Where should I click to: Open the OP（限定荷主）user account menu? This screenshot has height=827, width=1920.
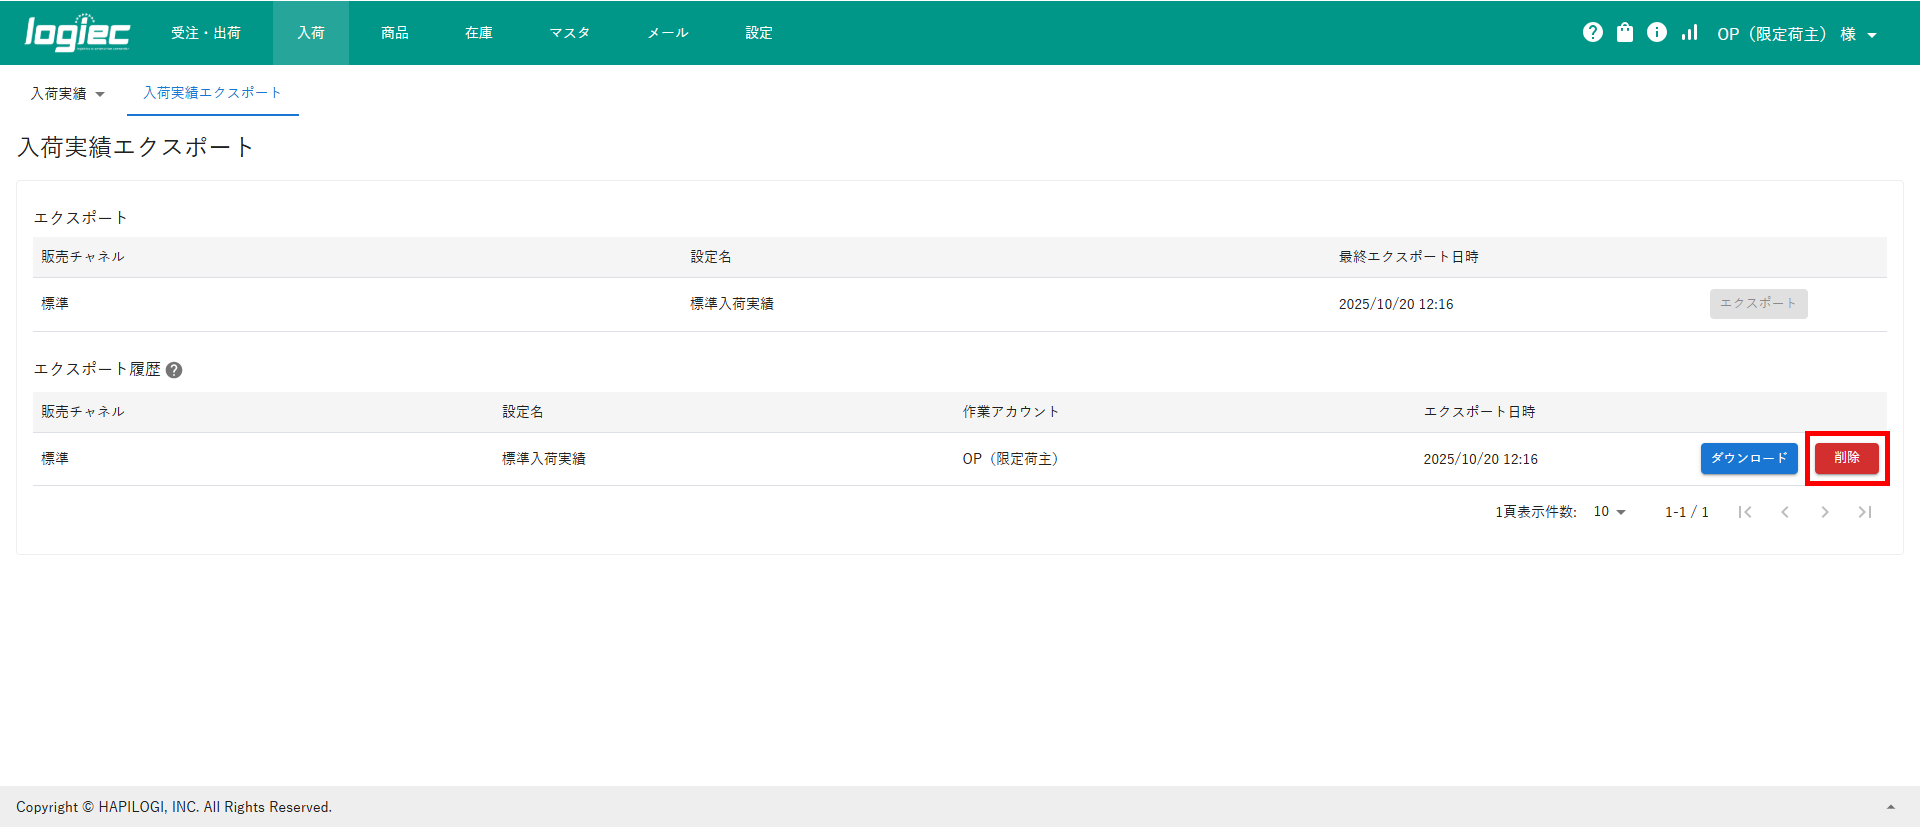[1796, 34]
